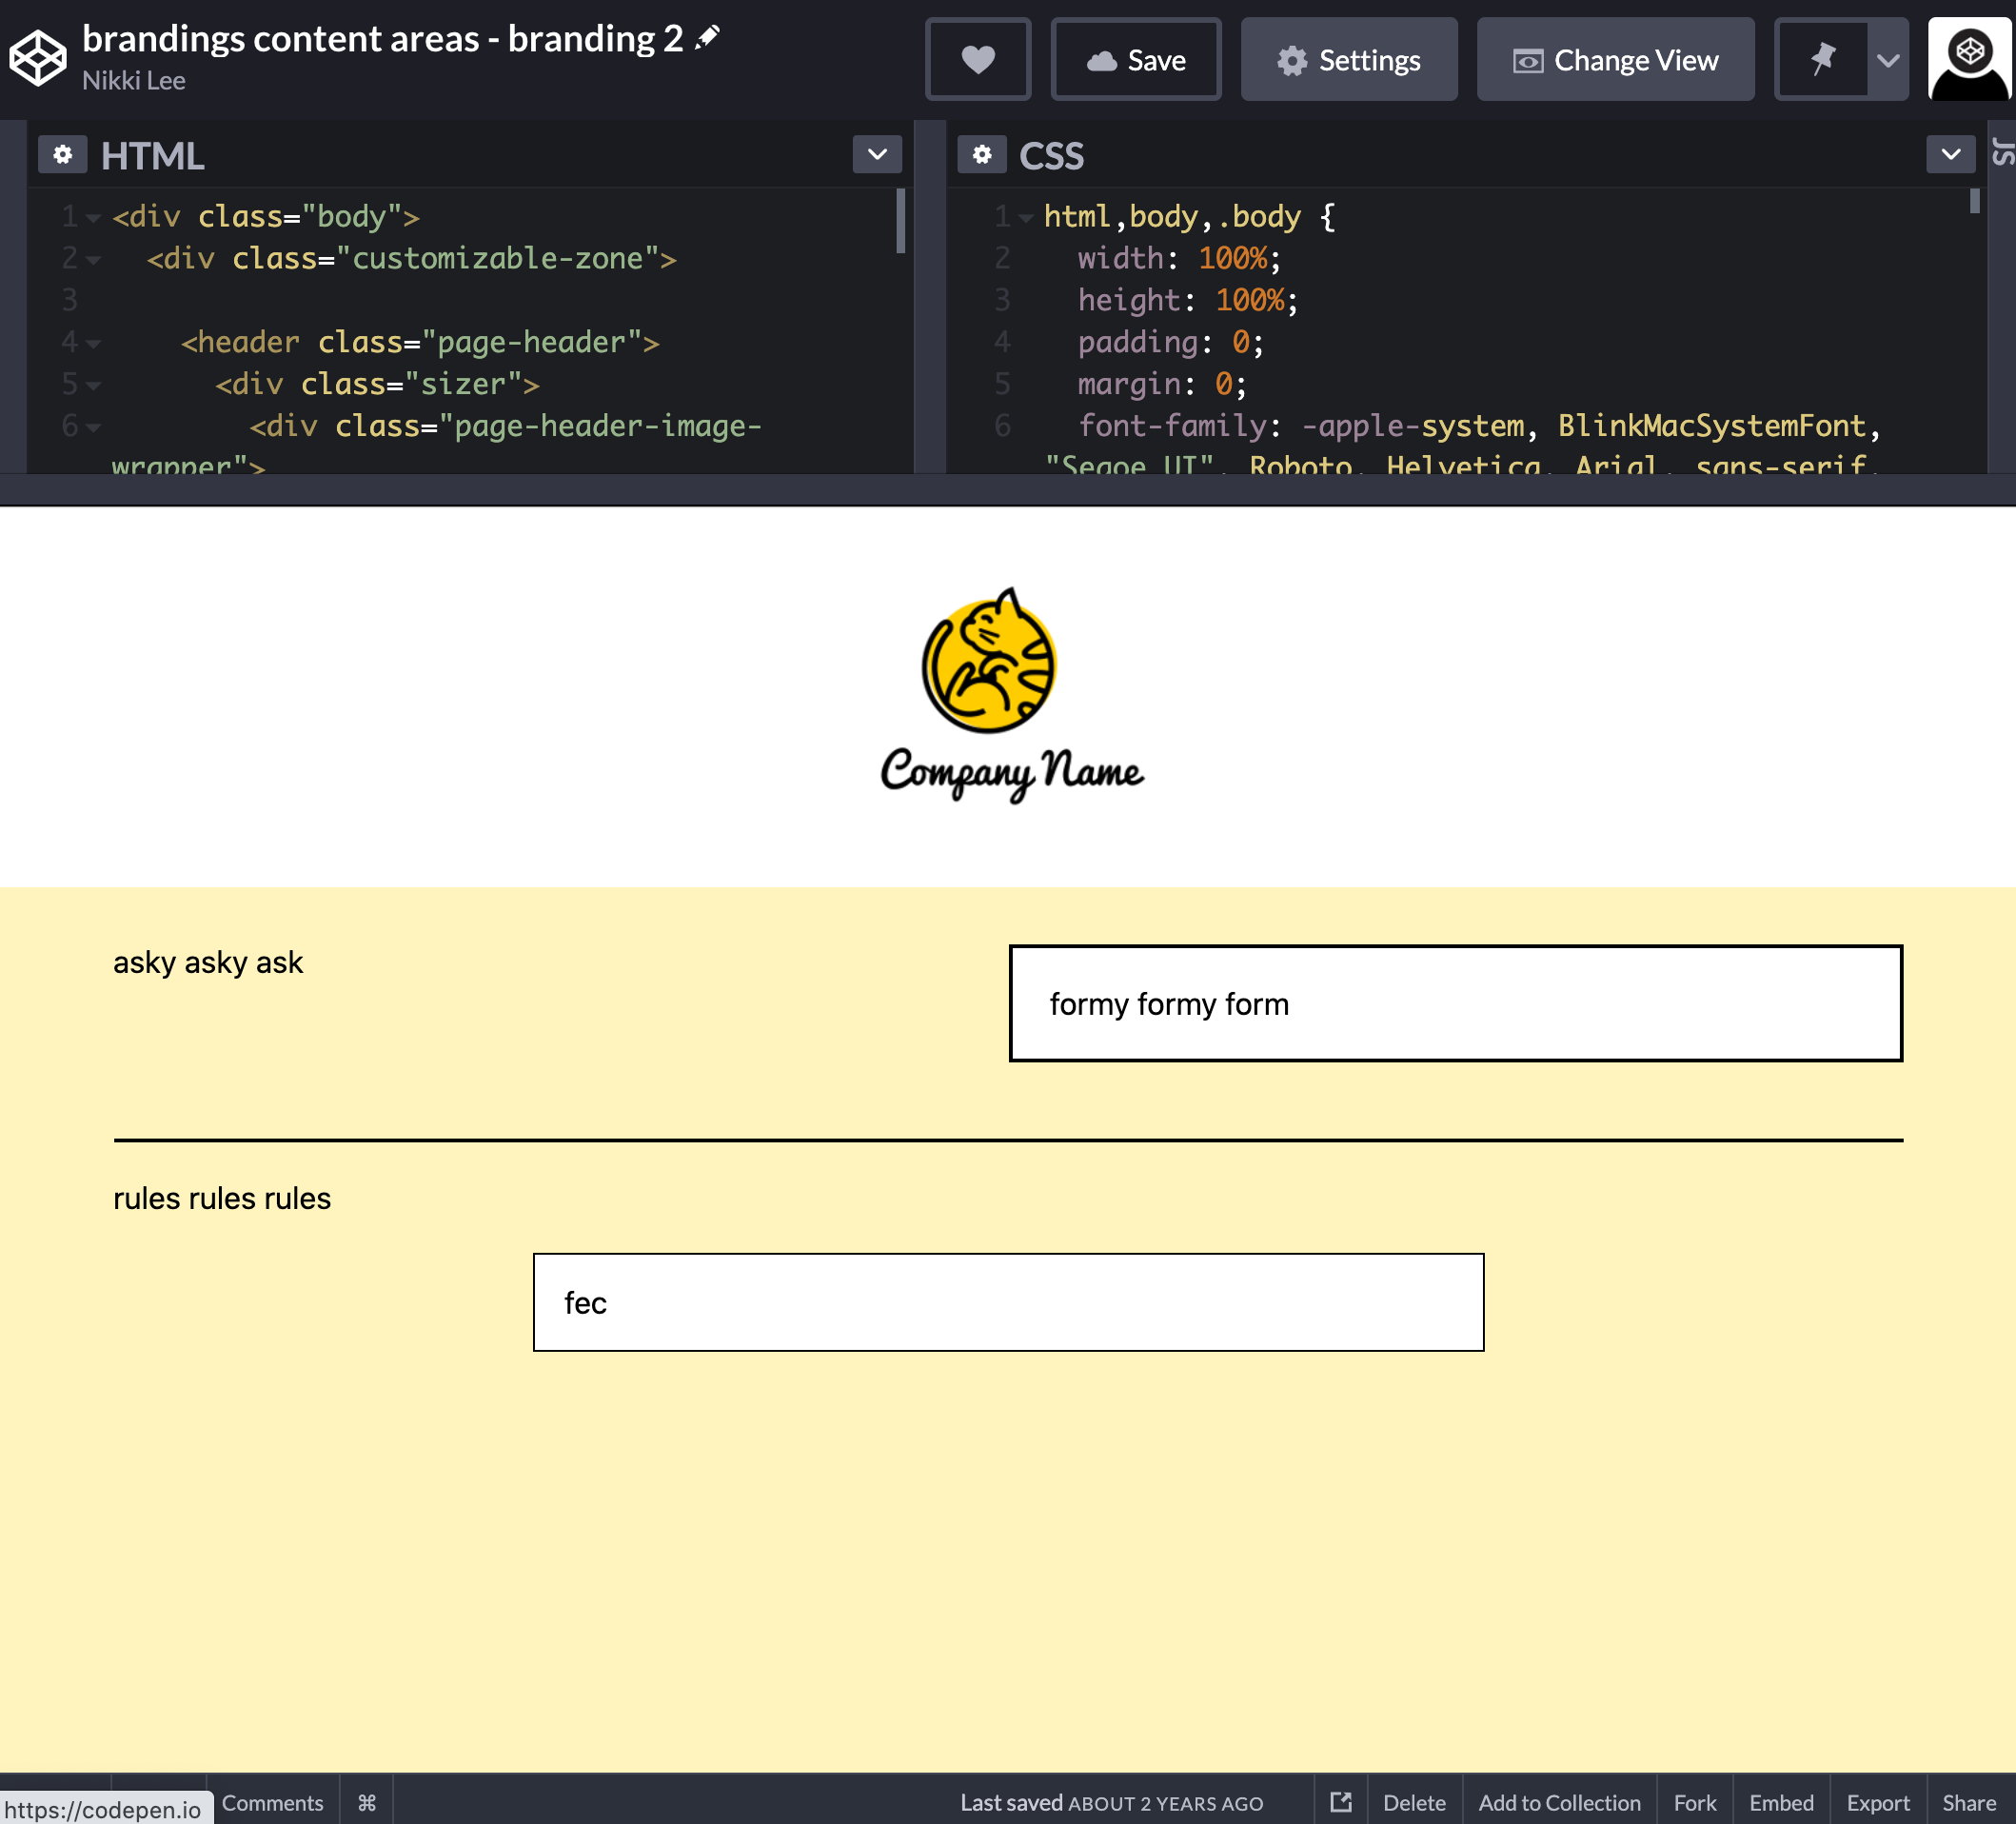Viewport: 2016px width, 1824px height.
Task: Click the pin icon button
Action: 1821,60
